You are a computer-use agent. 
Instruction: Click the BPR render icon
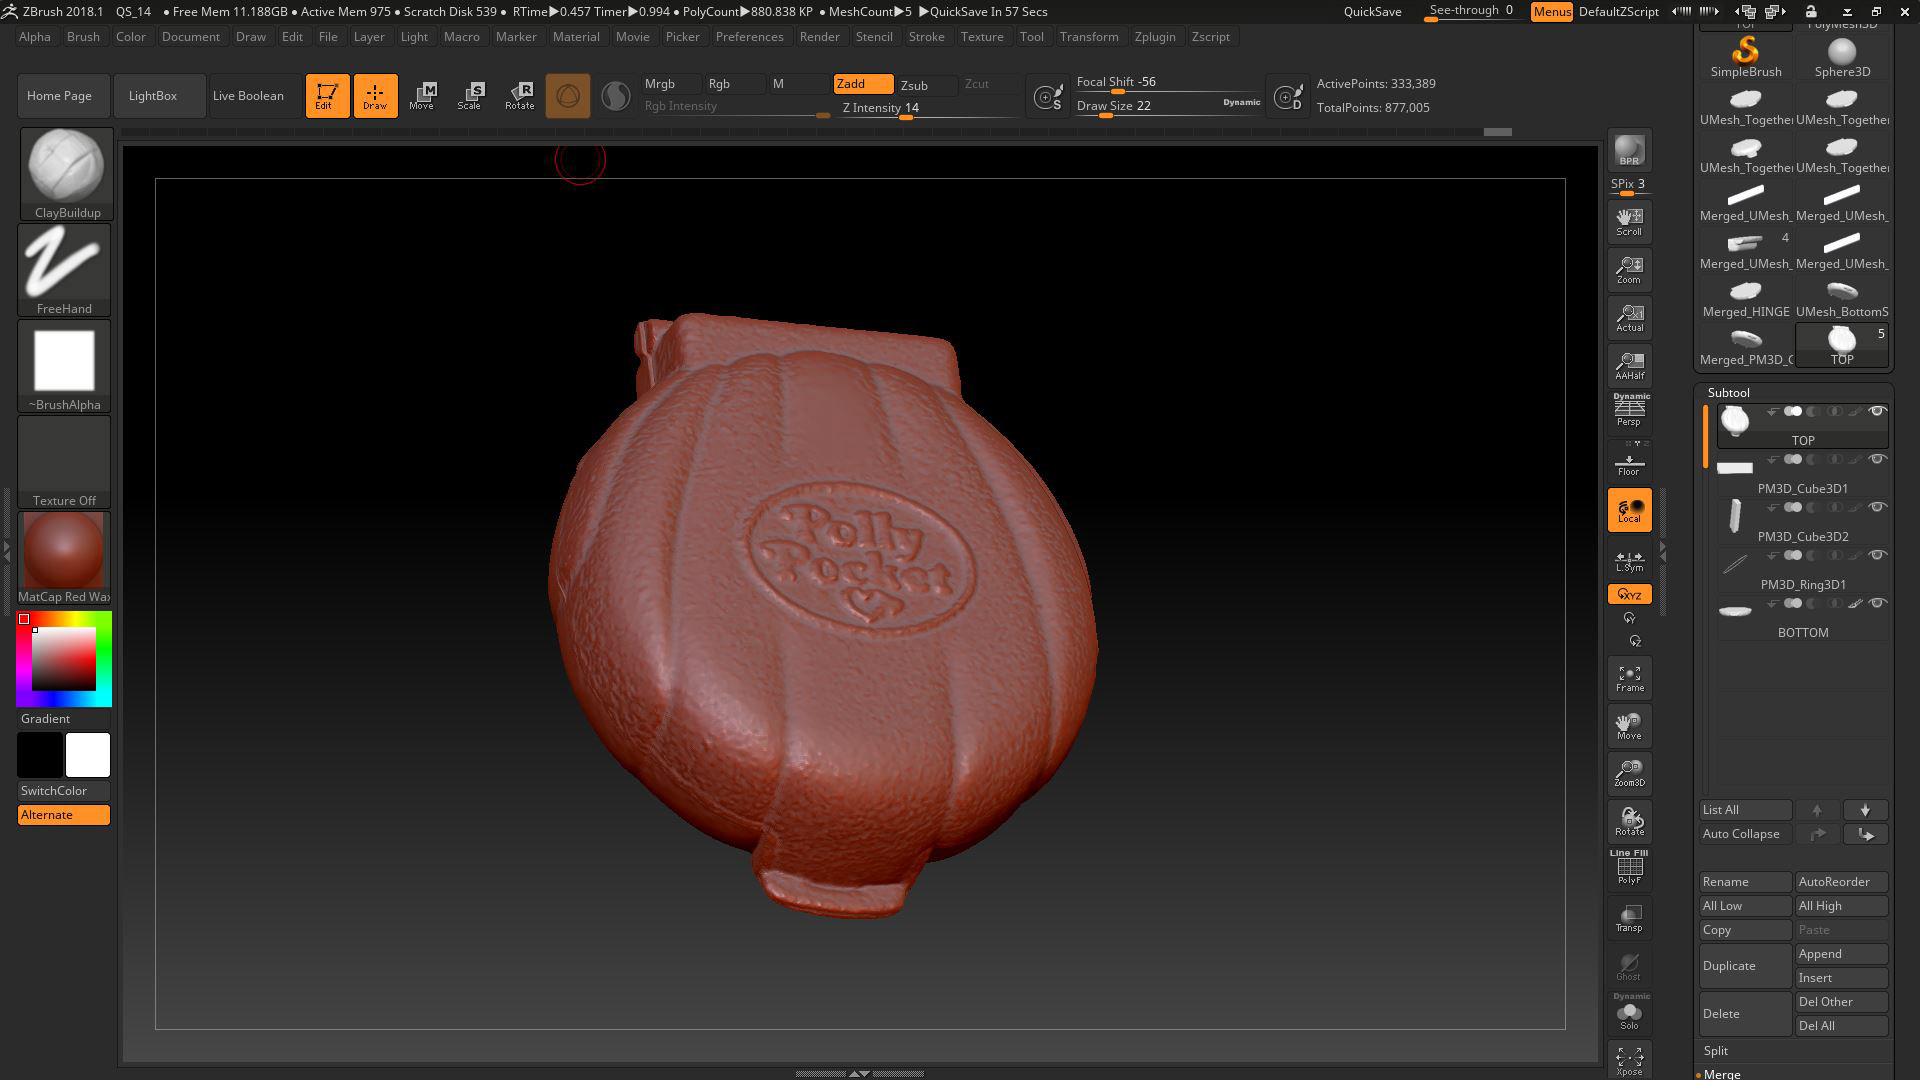click(x=1629, y=151)
